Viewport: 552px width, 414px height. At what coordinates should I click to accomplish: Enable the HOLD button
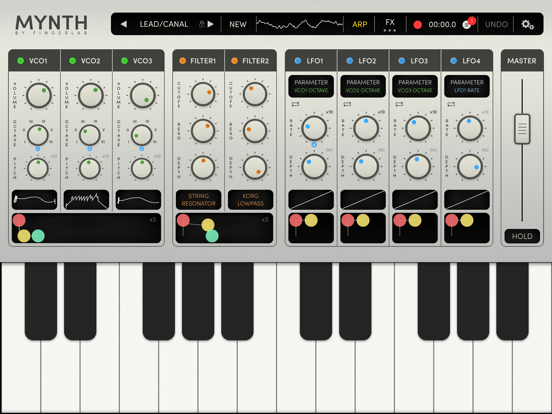coord(522,236)
